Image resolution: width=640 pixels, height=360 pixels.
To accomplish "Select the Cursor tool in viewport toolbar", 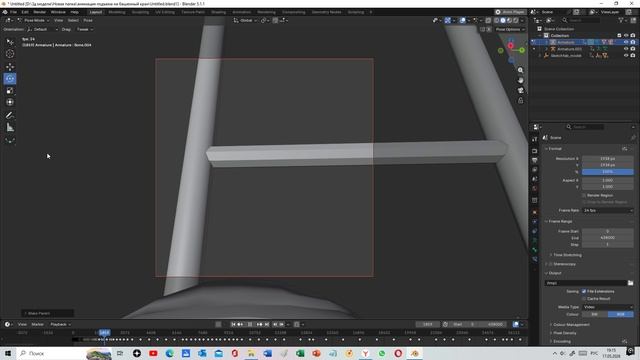I will click(10, 54).
